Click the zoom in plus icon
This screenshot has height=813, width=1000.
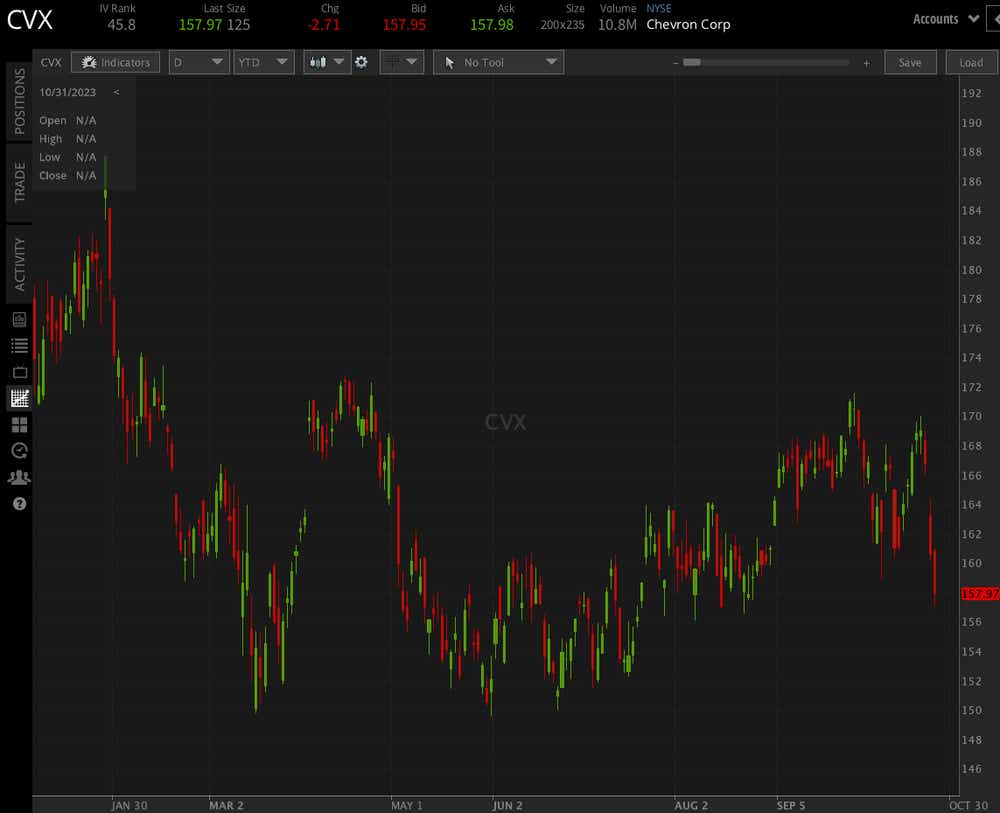[x=866, y=62]
